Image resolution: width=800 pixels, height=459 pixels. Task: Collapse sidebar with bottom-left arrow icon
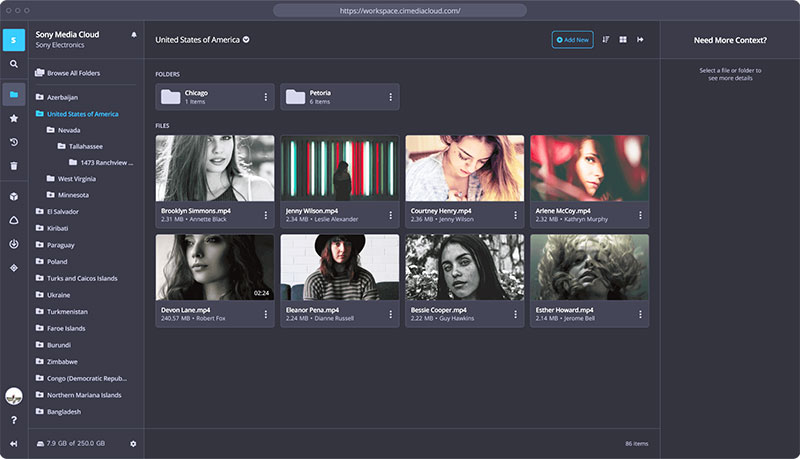14,444
